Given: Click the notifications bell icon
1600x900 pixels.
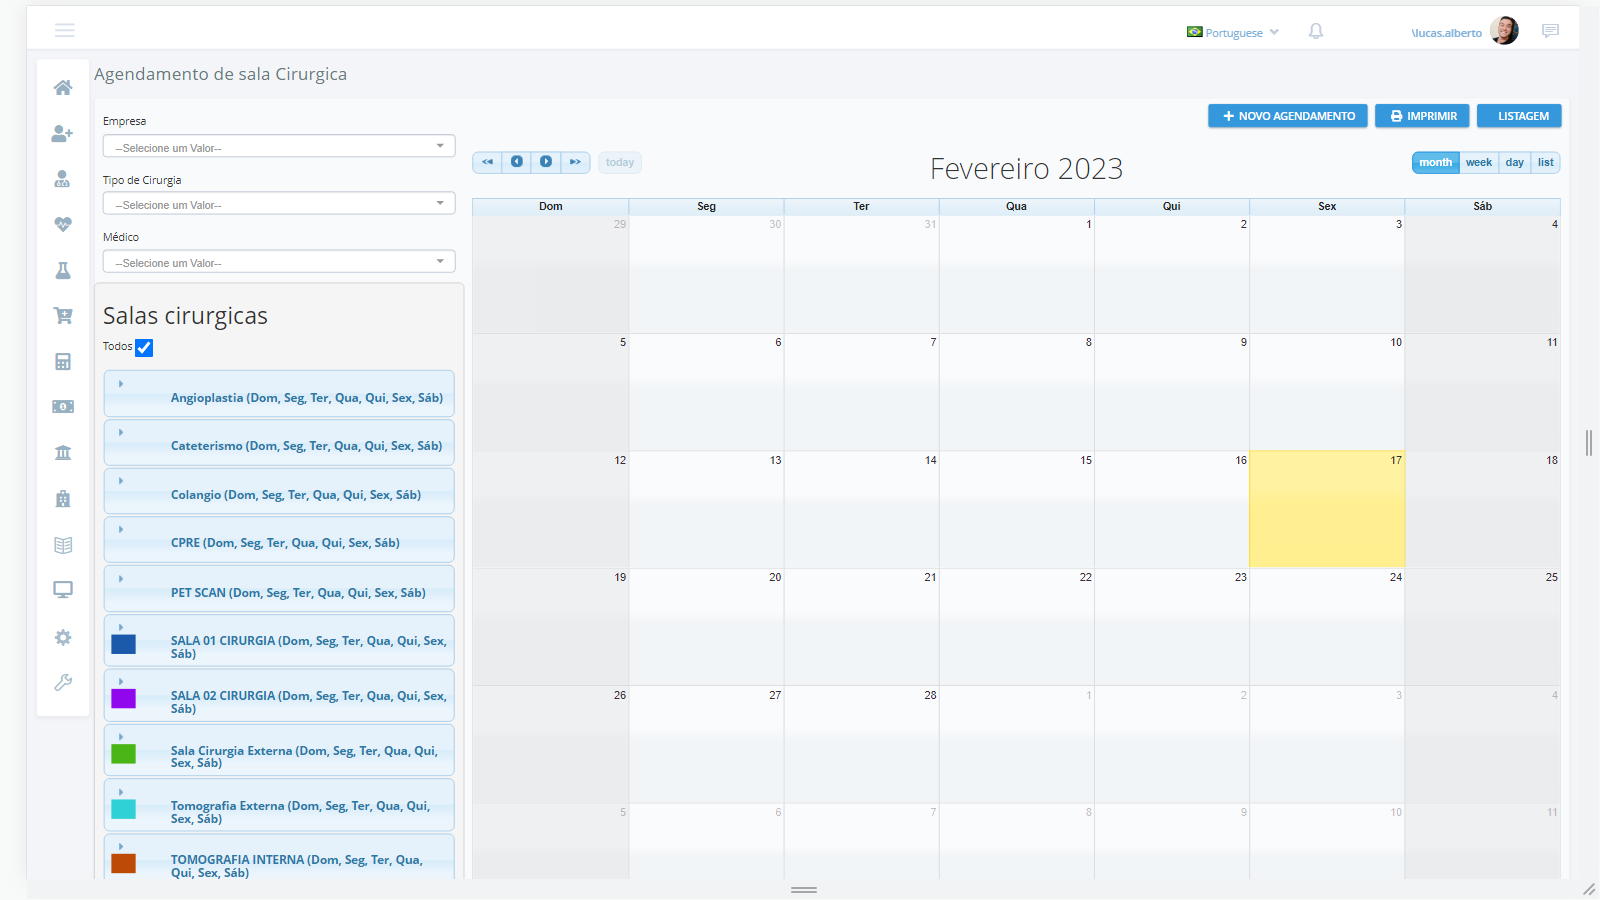Looking at the screenshot, I should point(1316,32).
